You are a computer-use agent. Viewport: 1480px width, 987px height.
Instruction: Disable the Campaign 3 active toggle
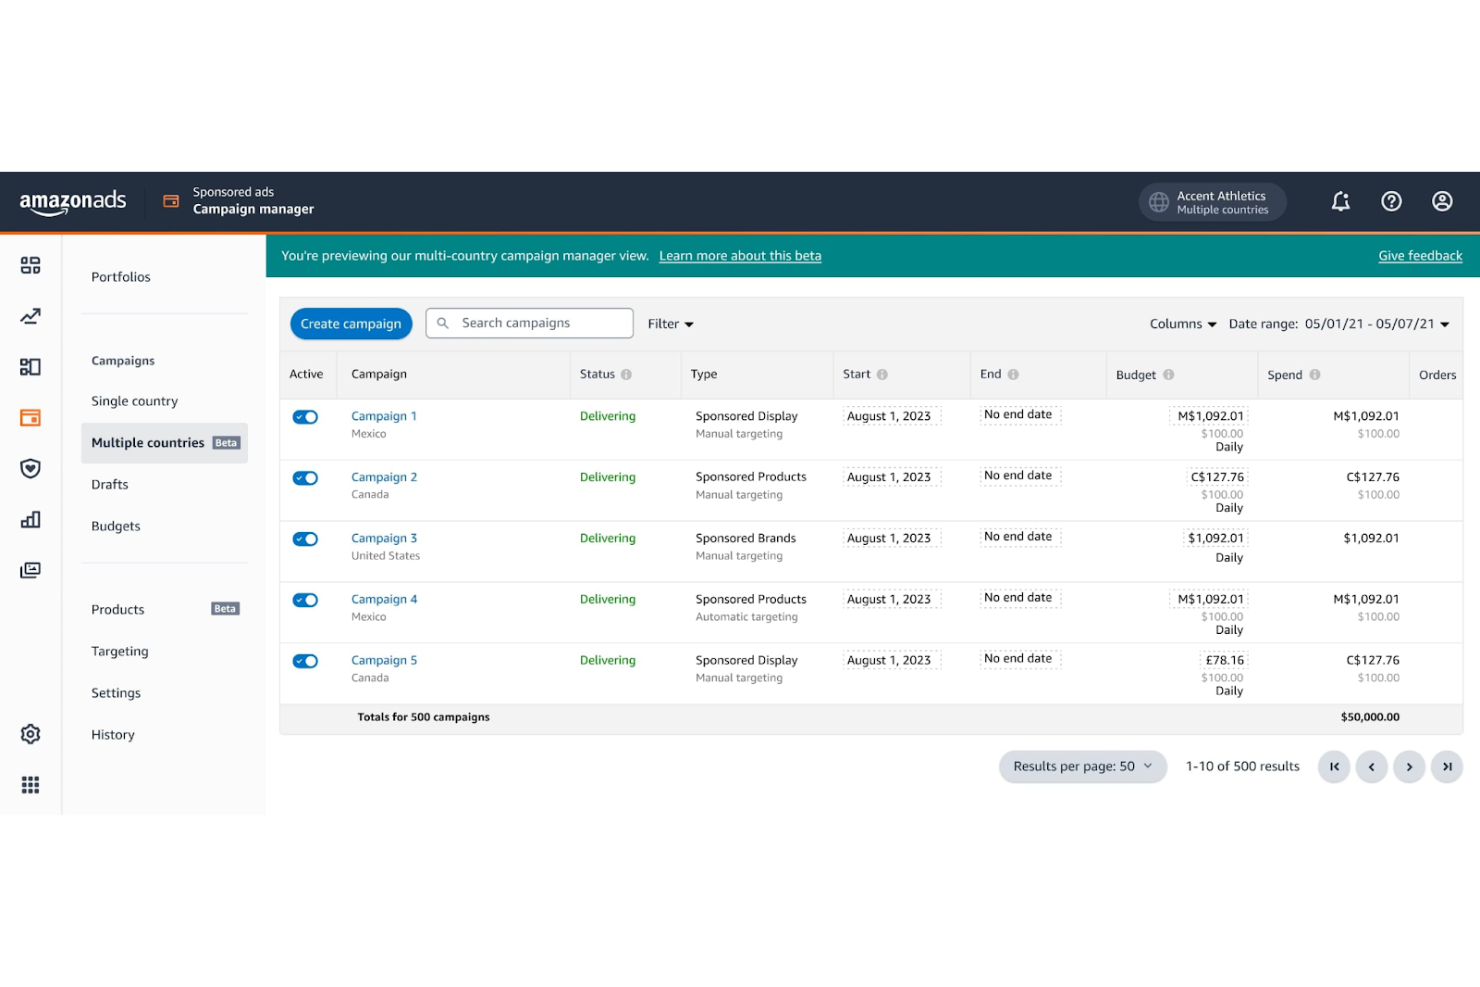click(305, 539)
